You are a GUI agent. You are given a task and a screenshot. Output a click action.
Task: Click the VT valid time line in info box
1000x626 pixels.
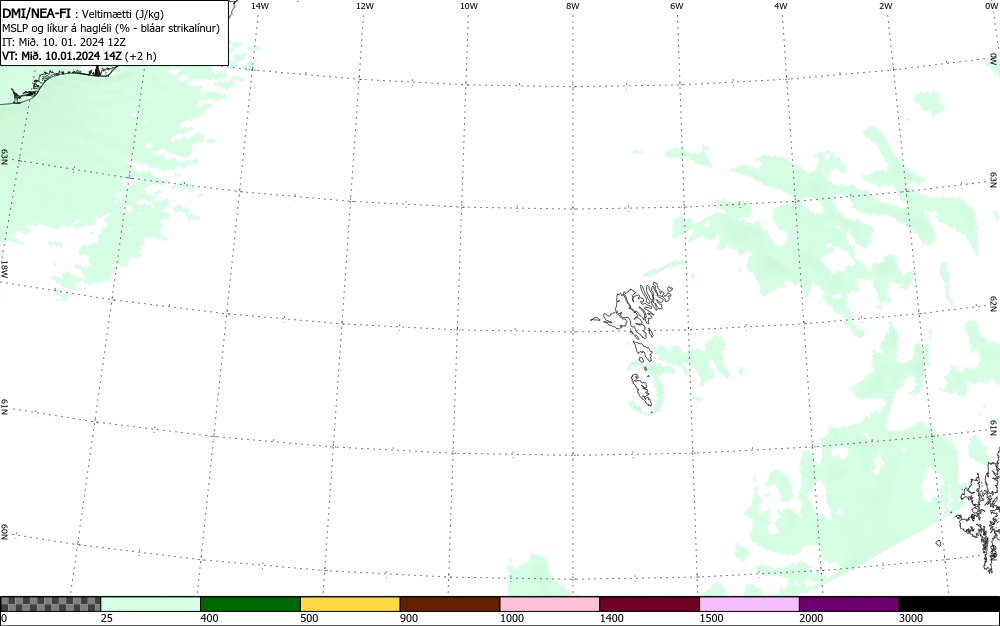pyautogui.click(x=79, y=56)
